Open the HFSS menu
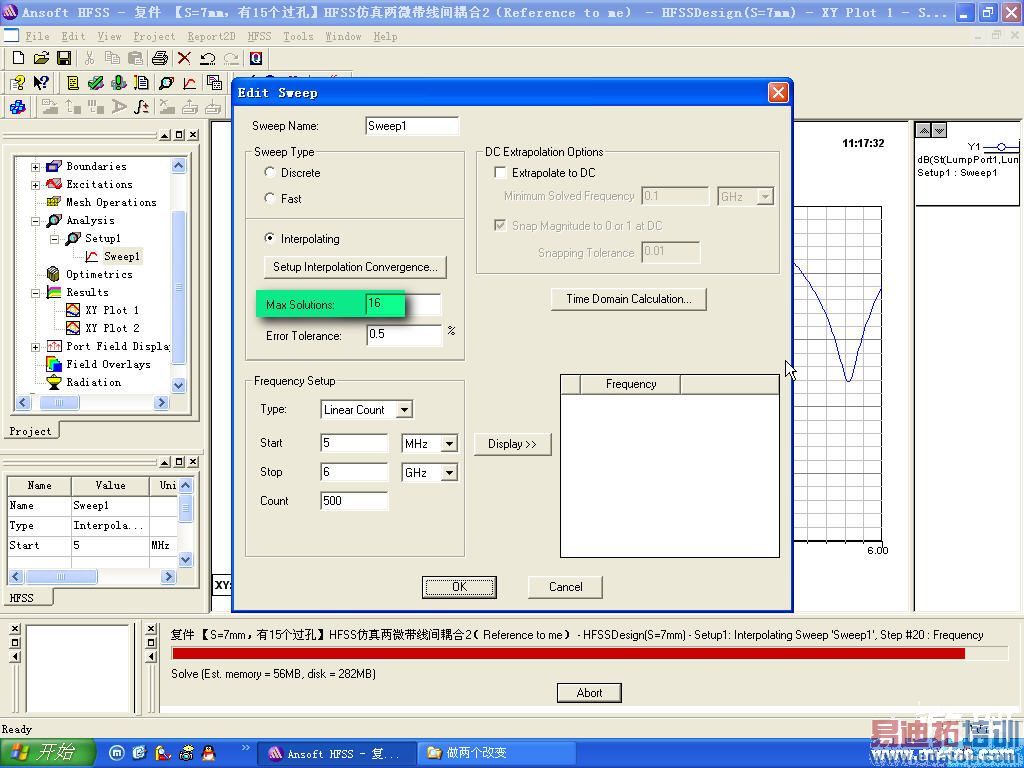This screenshot has height=768, width=1024. 259,37
